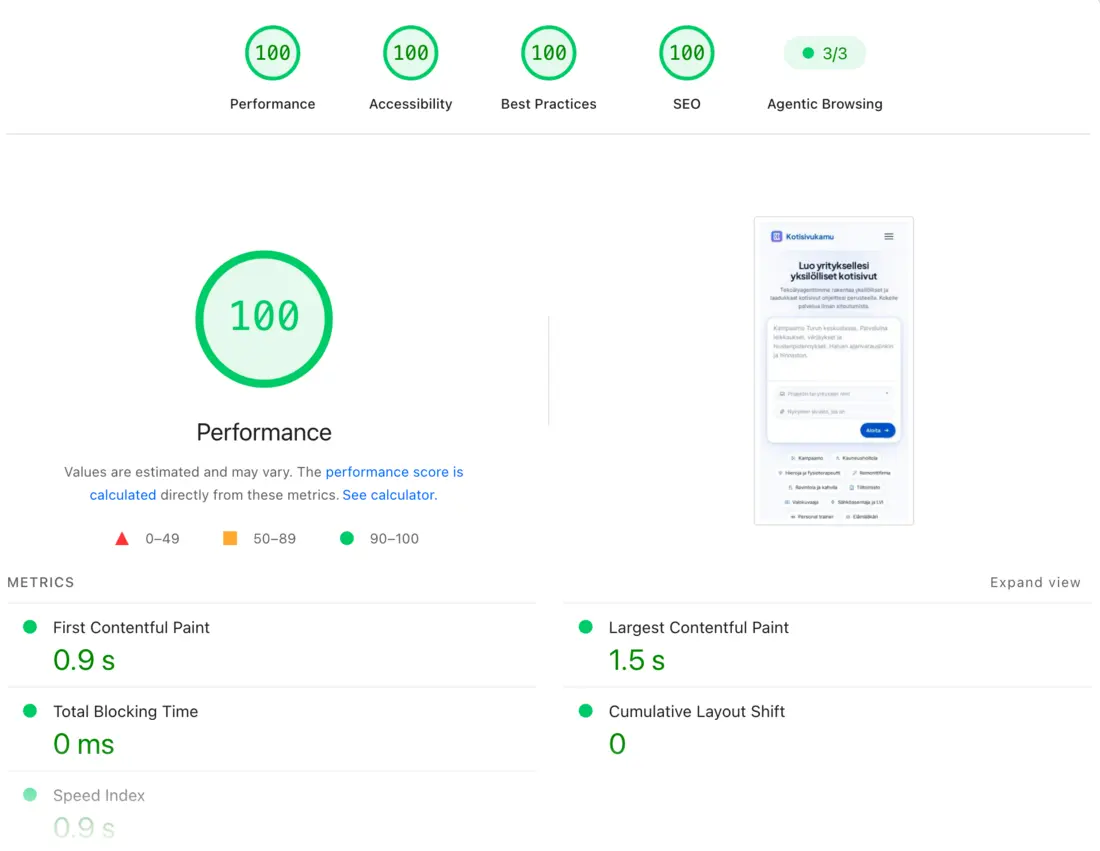
Task: Click the Performance 100 score gauge at top
Action: [272, 53]
